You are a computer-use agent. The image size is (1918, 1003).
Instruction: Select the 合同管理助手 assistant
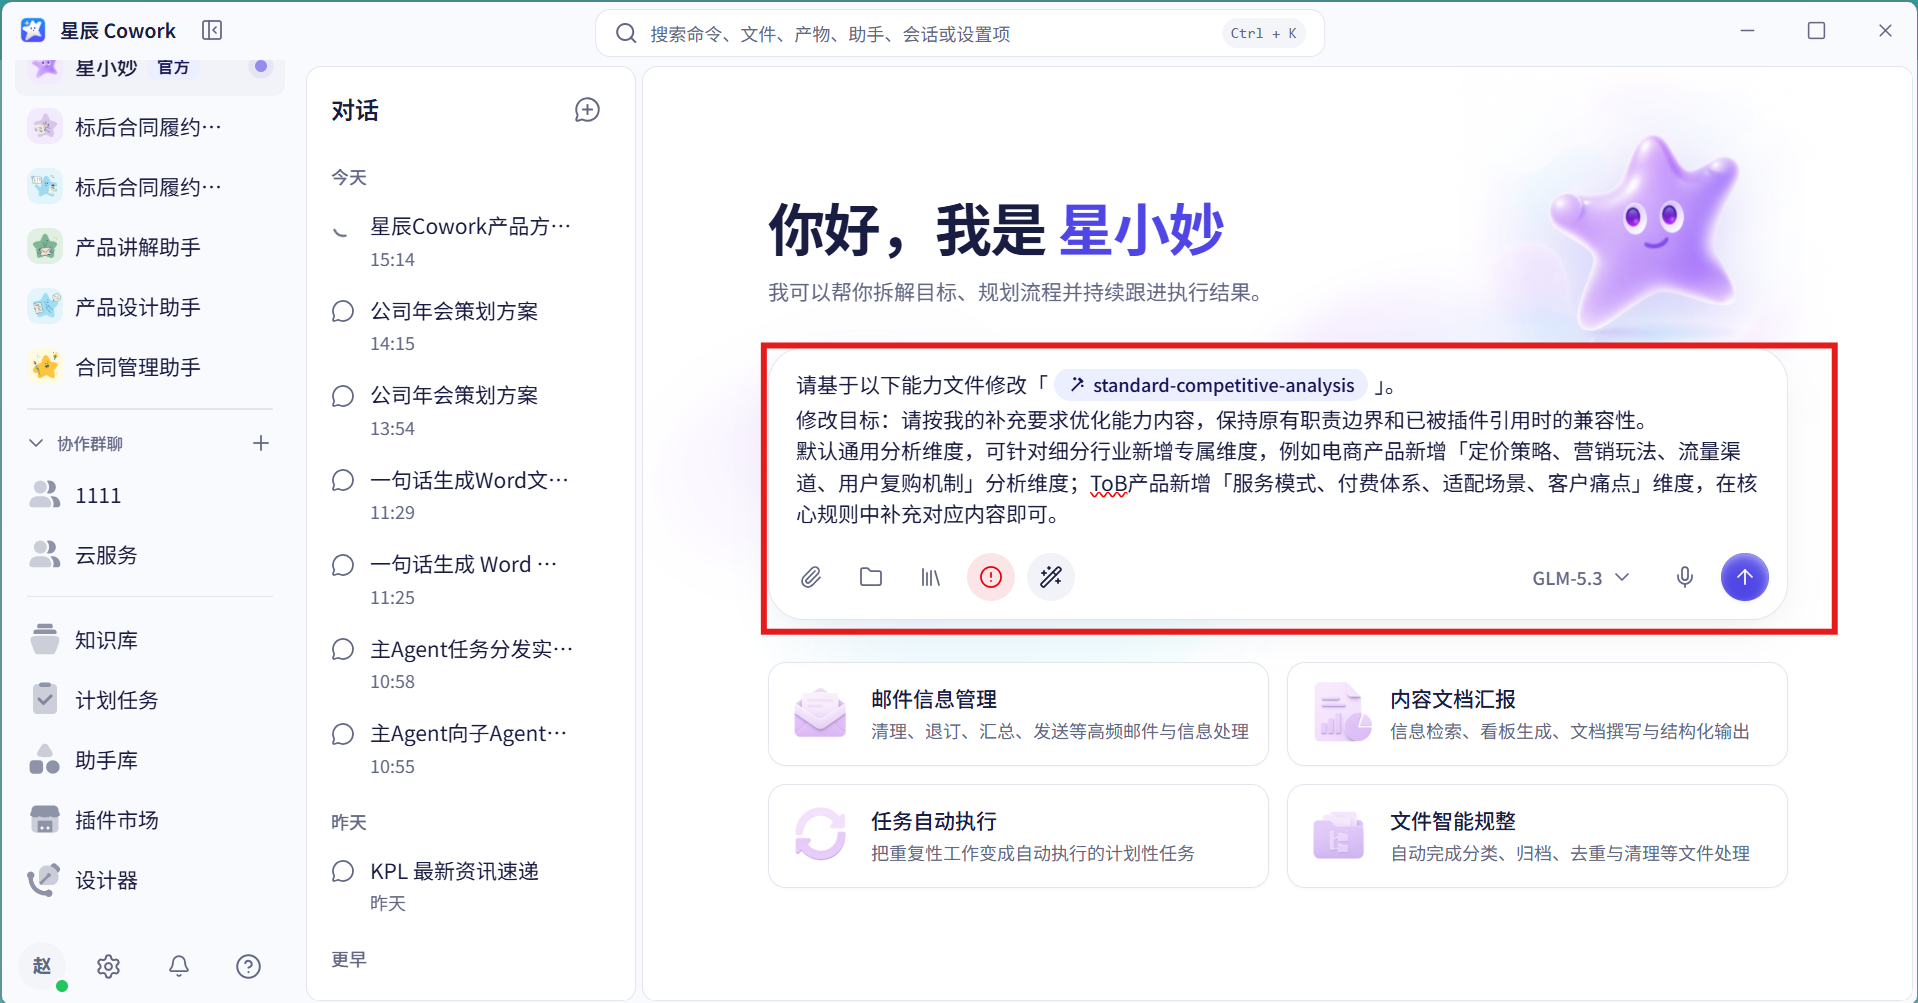pyautogui.click(x=150, y=367)
